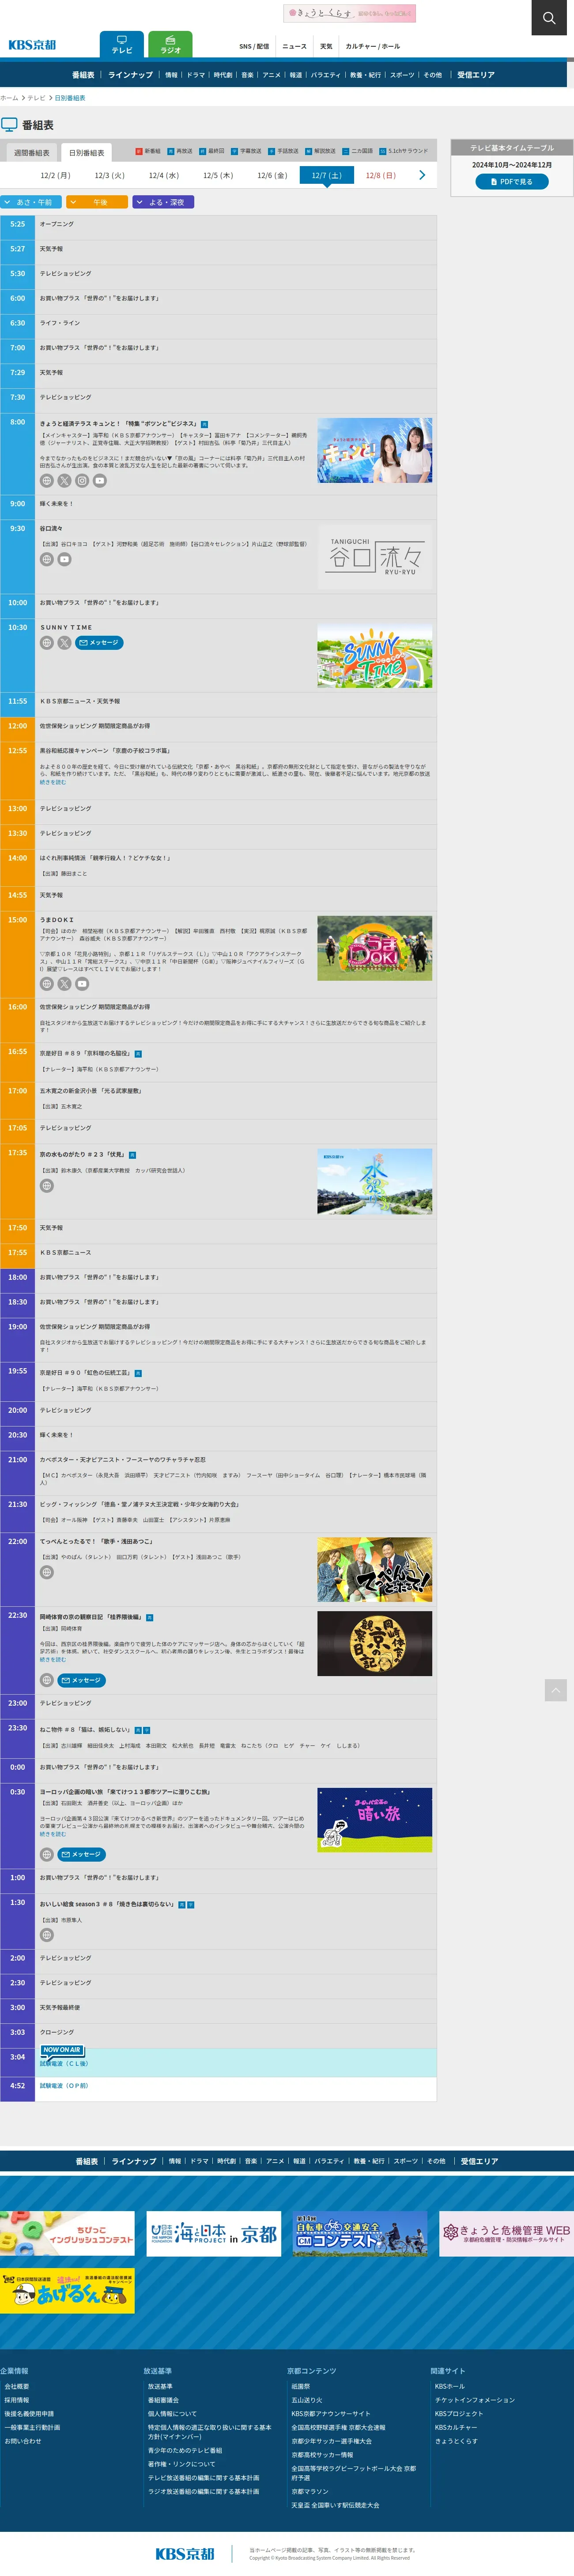Open website globe icon for ヨーロッパ企画の暗い旅
This screenshot has height=2576, width=574.
click(x=46, y=1854)
